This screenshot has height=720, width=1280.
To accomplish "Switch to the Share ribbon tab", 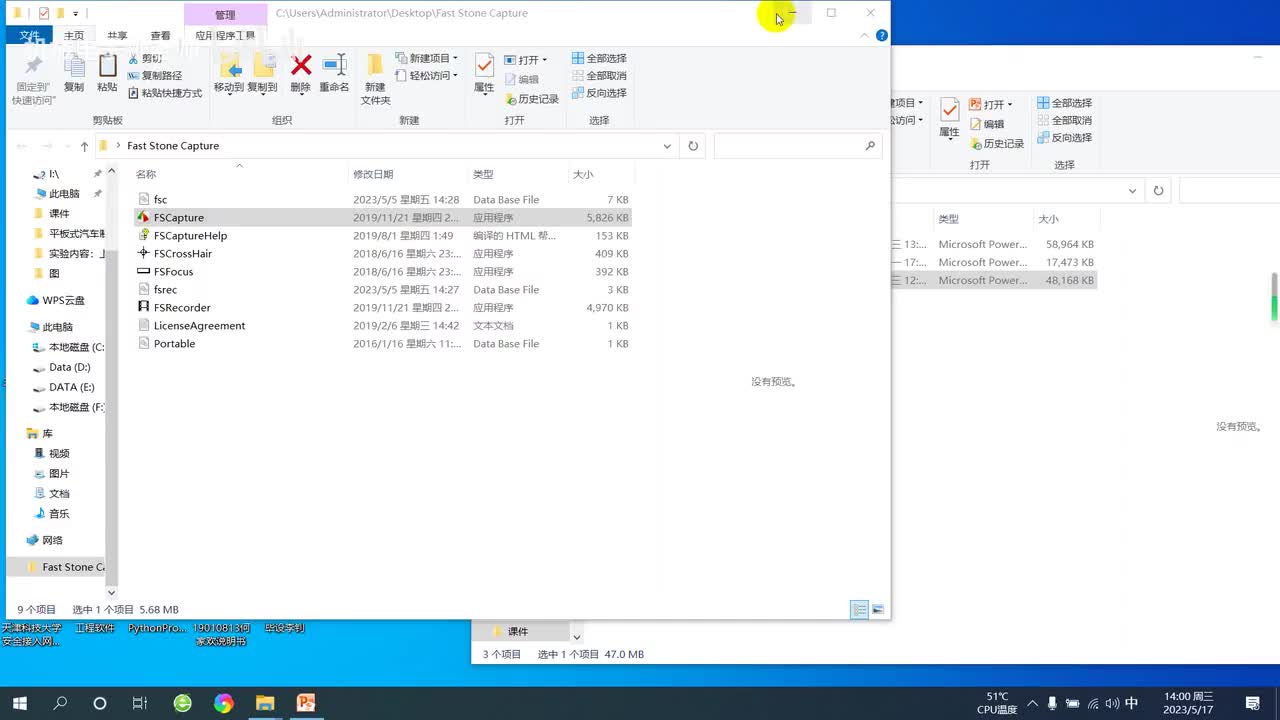I will click(117, 36).
